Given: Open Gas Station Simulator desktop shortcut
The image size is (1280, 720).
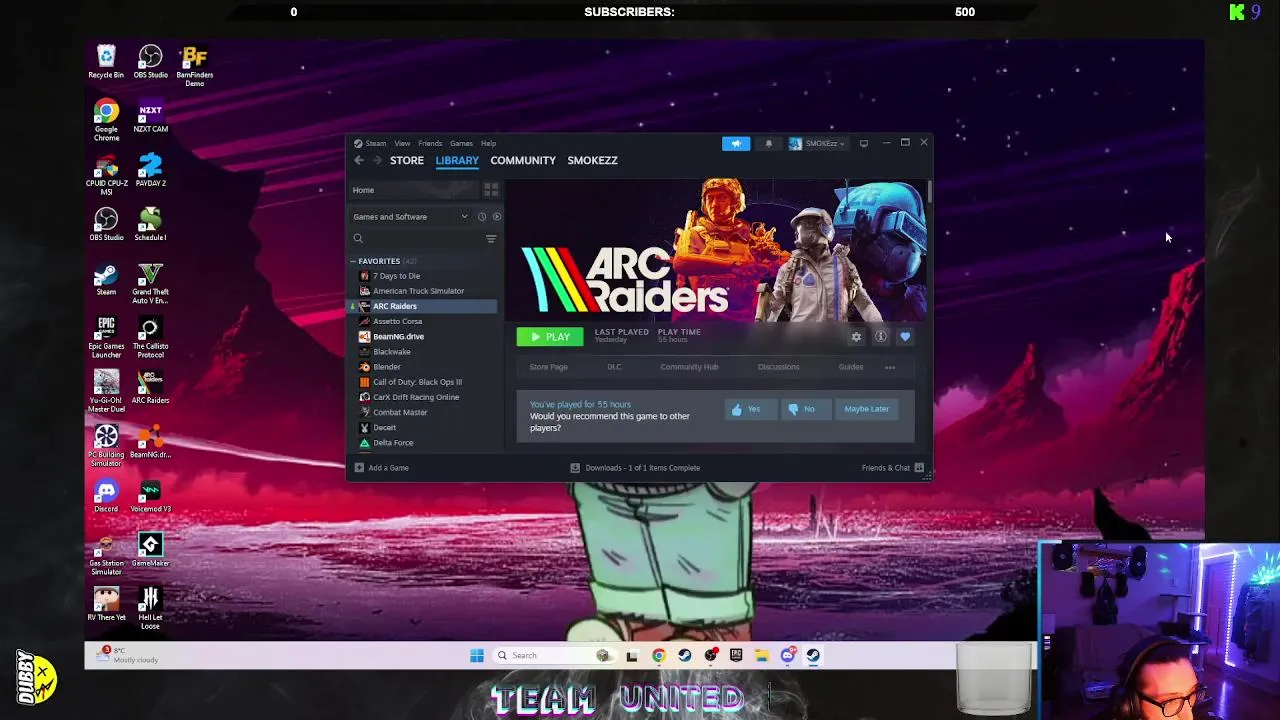Looking at the screenshot, I should 106,554.
